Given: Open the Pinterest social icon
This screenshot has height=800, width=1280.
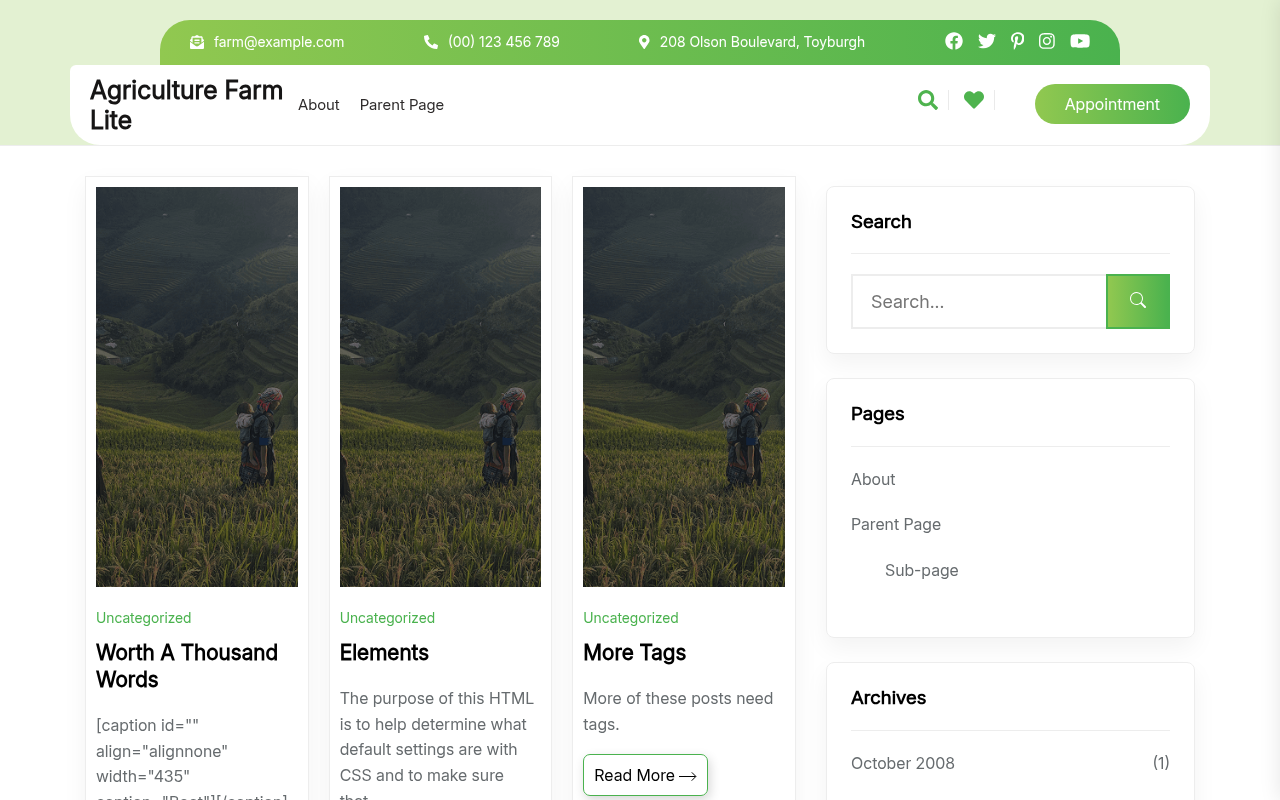Looking at the screenshot, I should pyautogui.click(x=1017, y=41).
